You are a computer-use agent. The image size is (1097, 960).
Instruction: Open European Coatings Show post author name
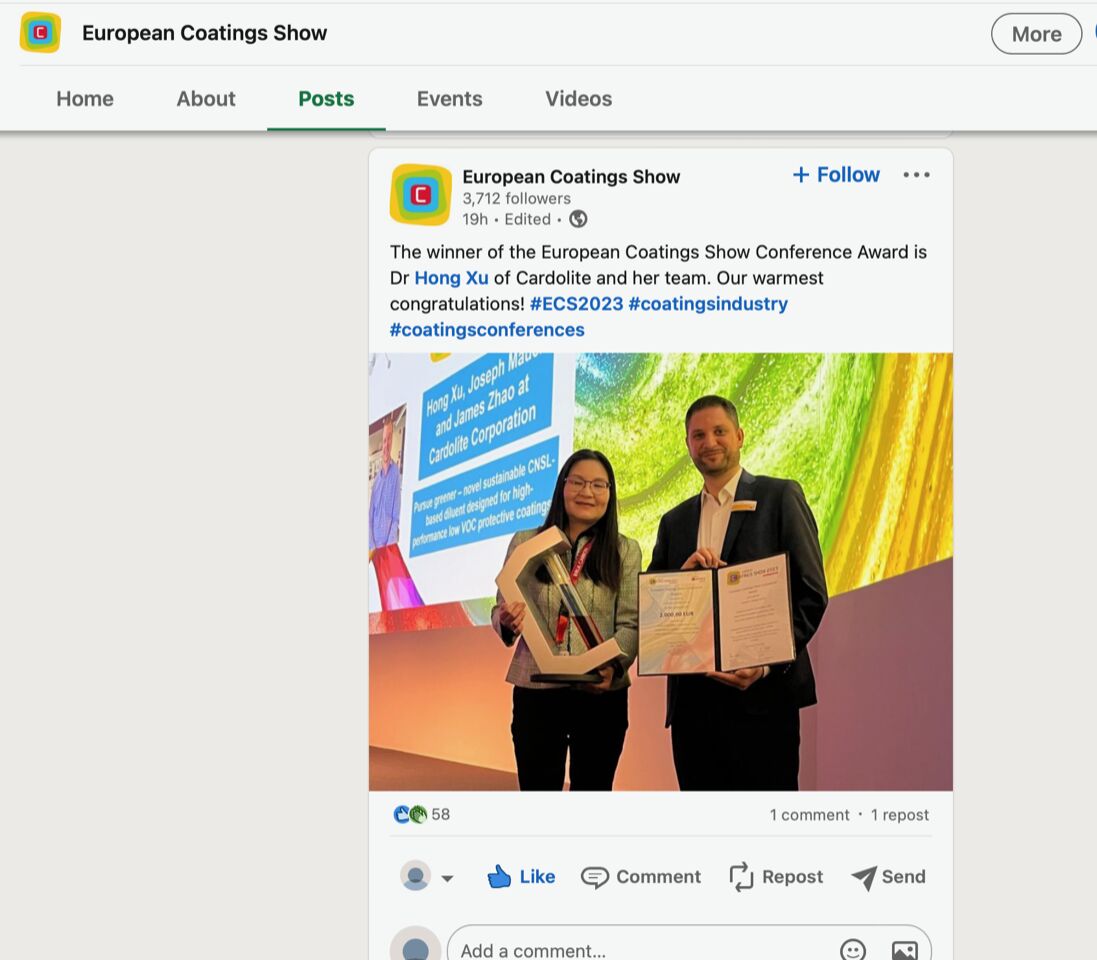571,177
